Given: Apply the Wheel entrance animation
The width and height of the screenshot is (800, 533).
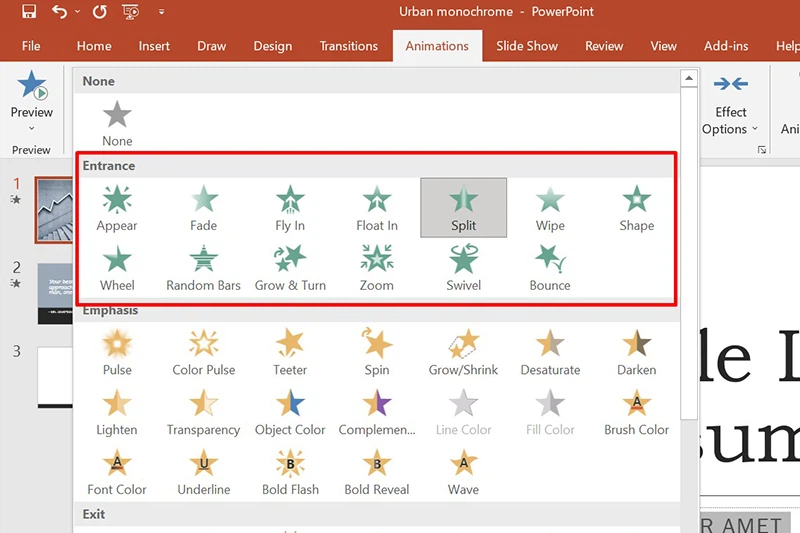Looking at the screenshot, I should point(117,268).
